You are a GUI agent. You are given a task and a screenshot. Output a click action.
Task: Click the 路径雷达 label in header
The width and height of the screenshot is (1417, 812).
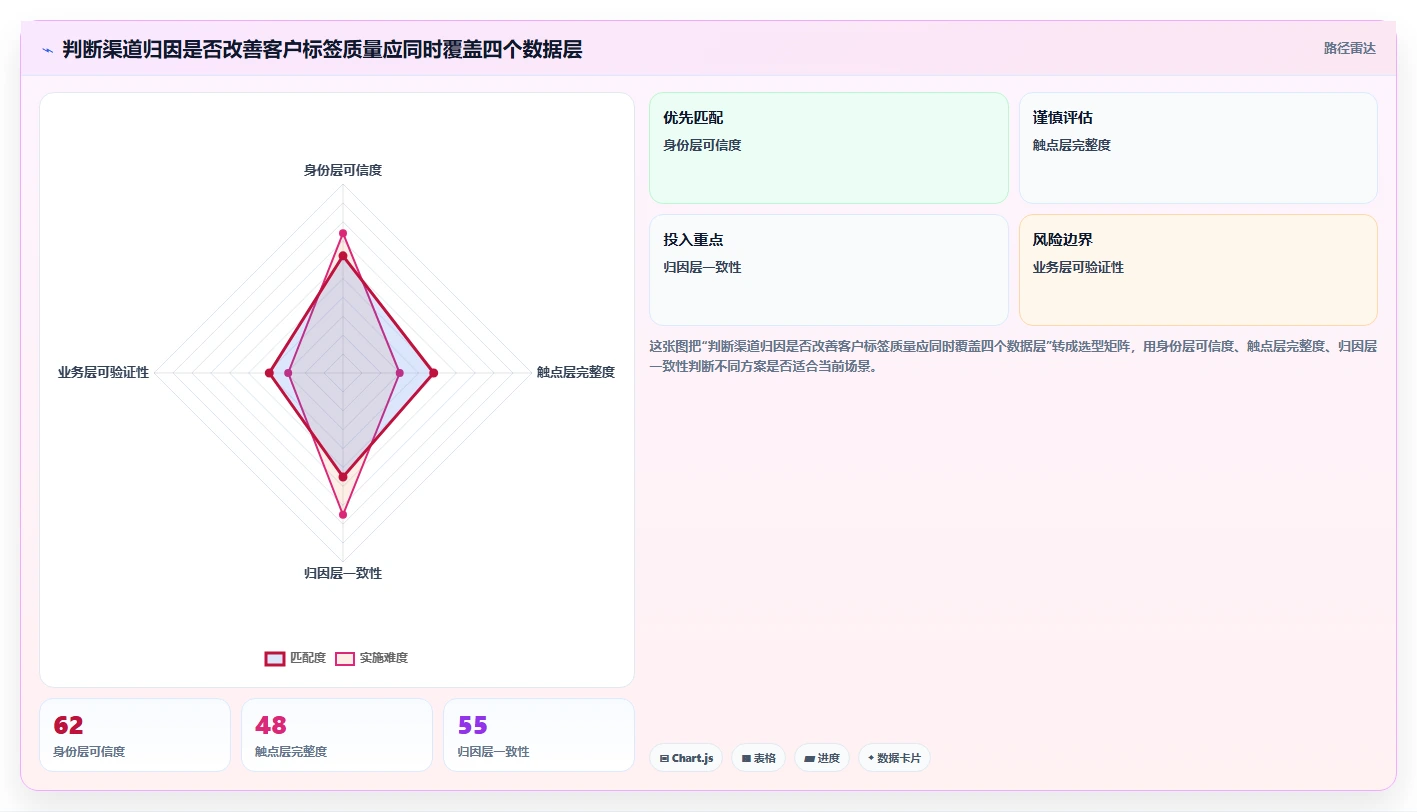(1349, 48)
